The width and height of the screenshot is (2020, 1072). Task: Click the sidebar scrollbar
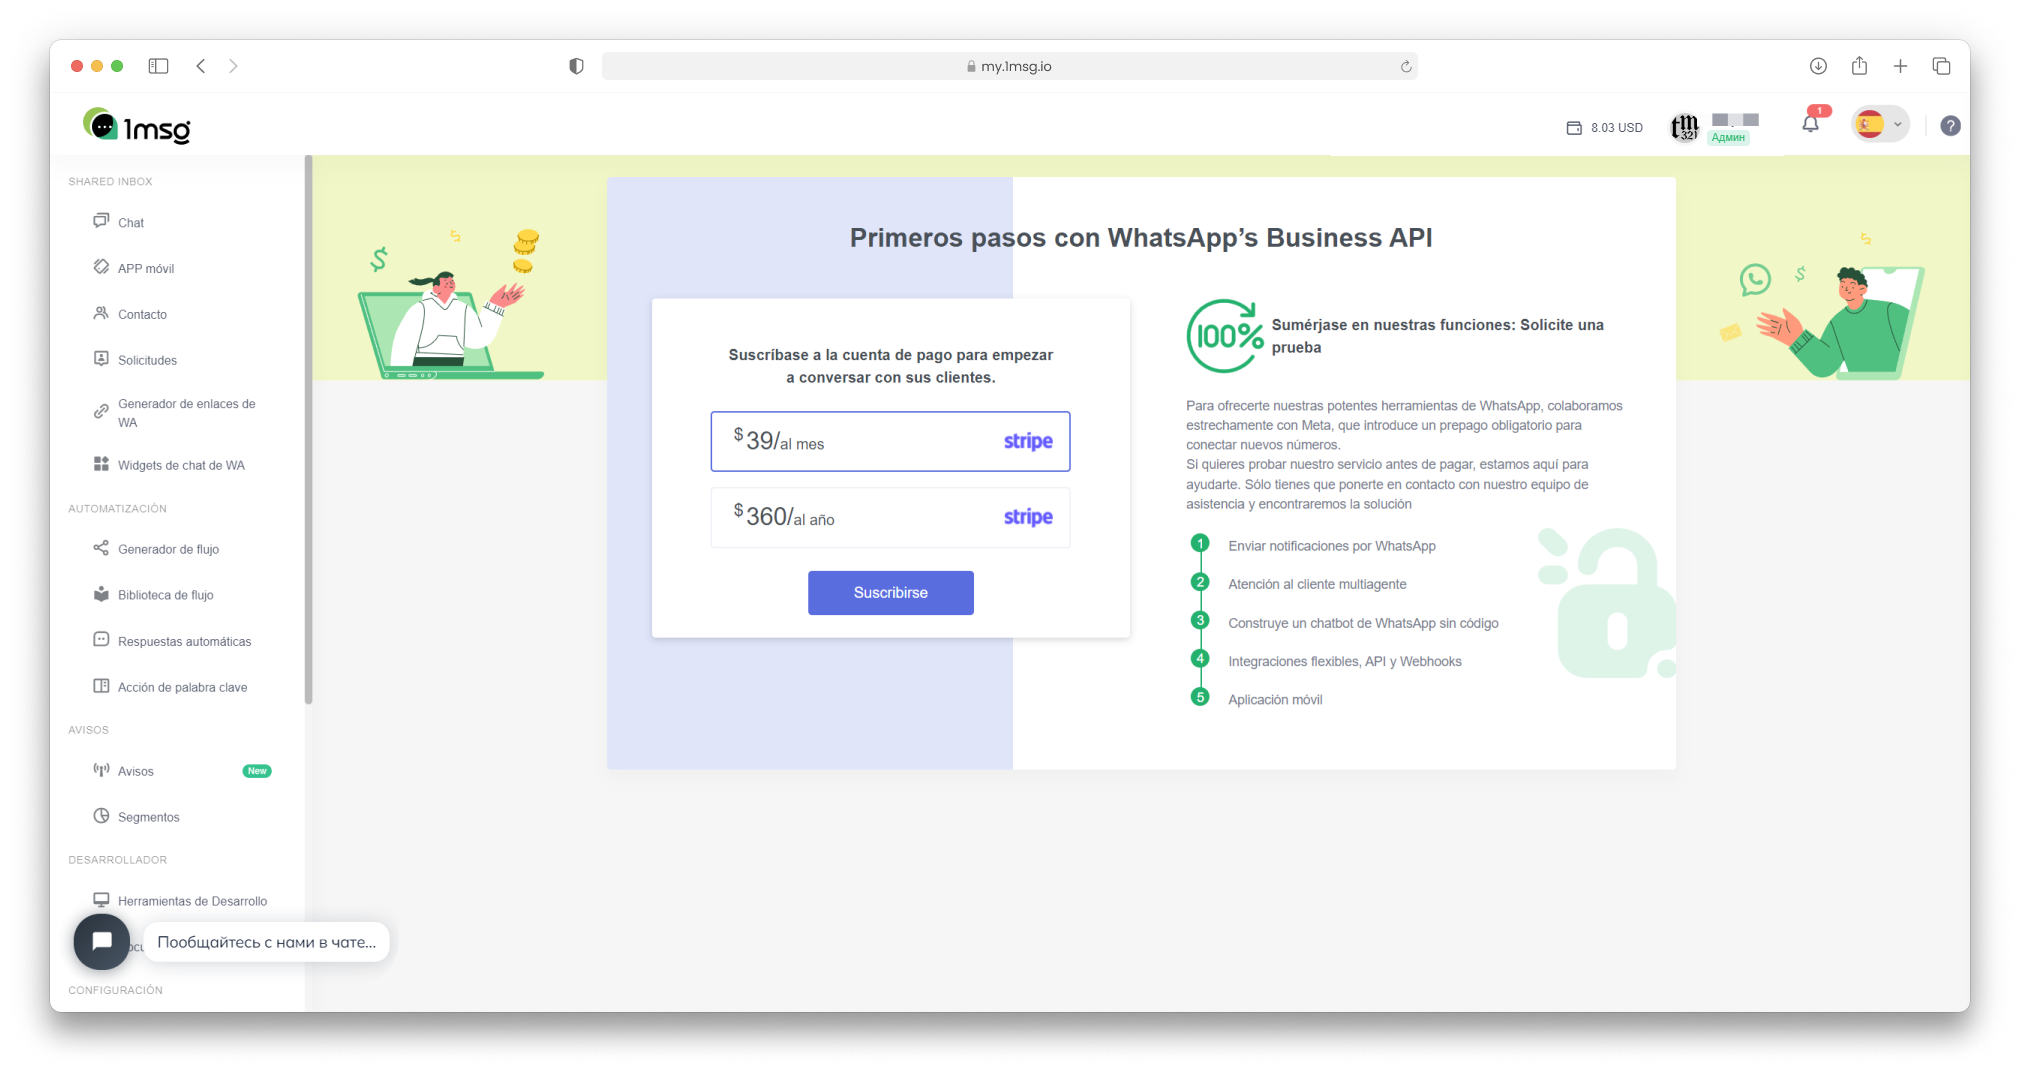click(x=308, y=430)
